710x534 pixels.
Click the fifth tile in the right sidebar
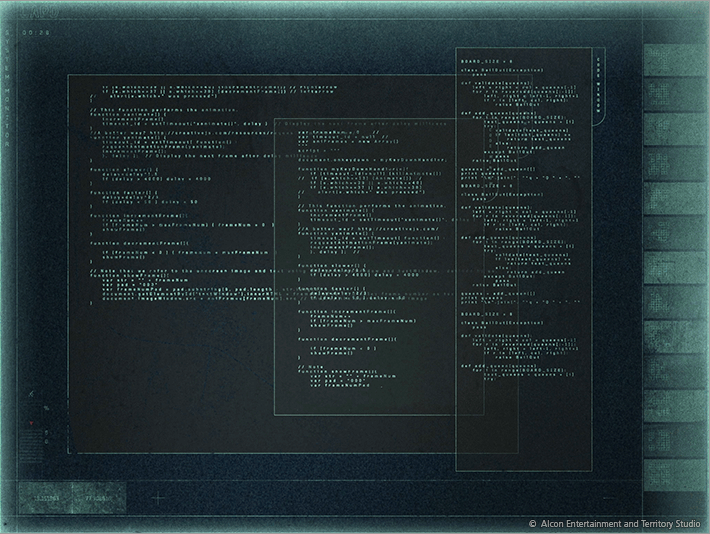coord(676,198)
